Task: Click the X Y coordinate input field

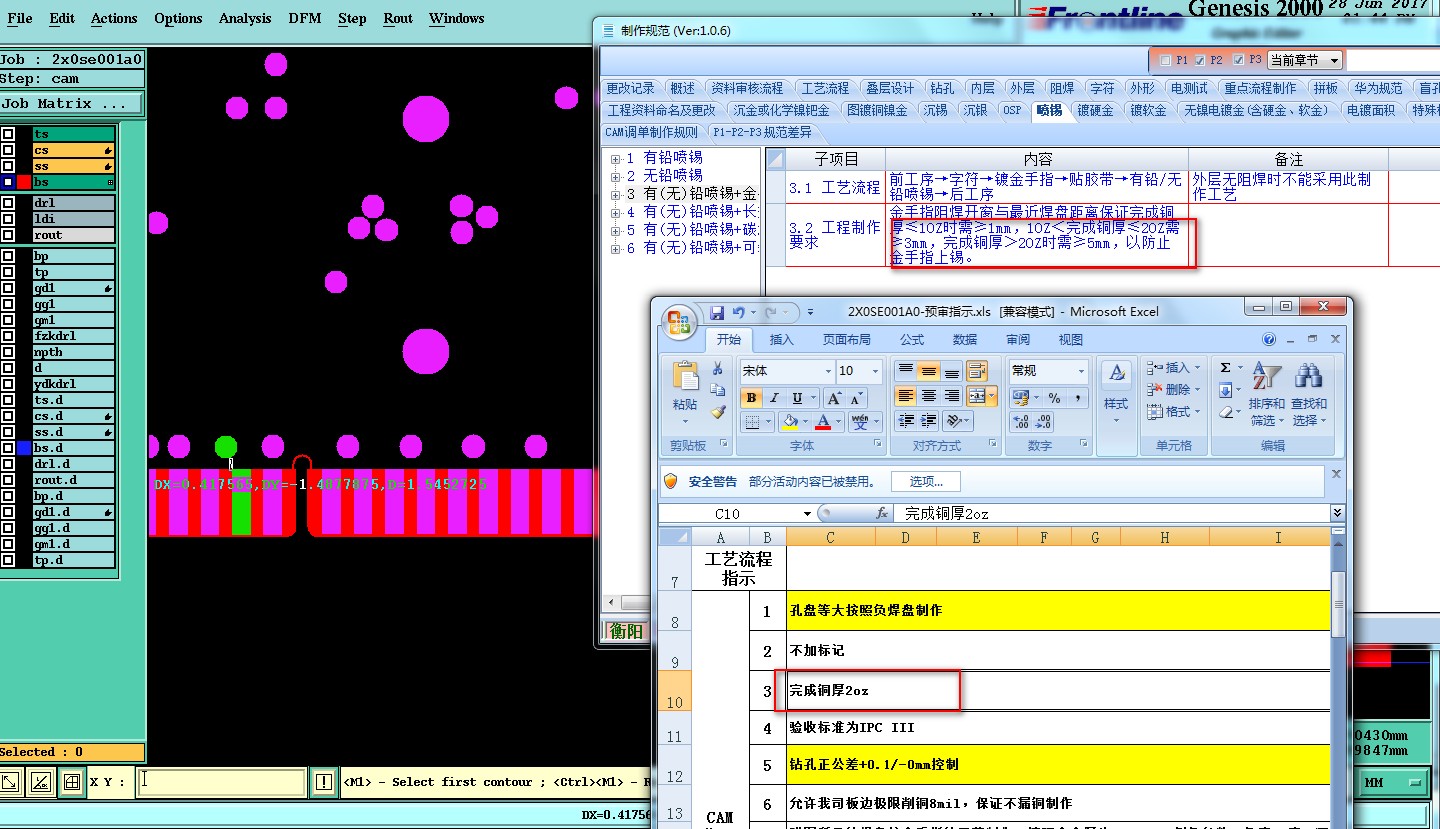Action: pyautogui.click(x=220, y=782)
